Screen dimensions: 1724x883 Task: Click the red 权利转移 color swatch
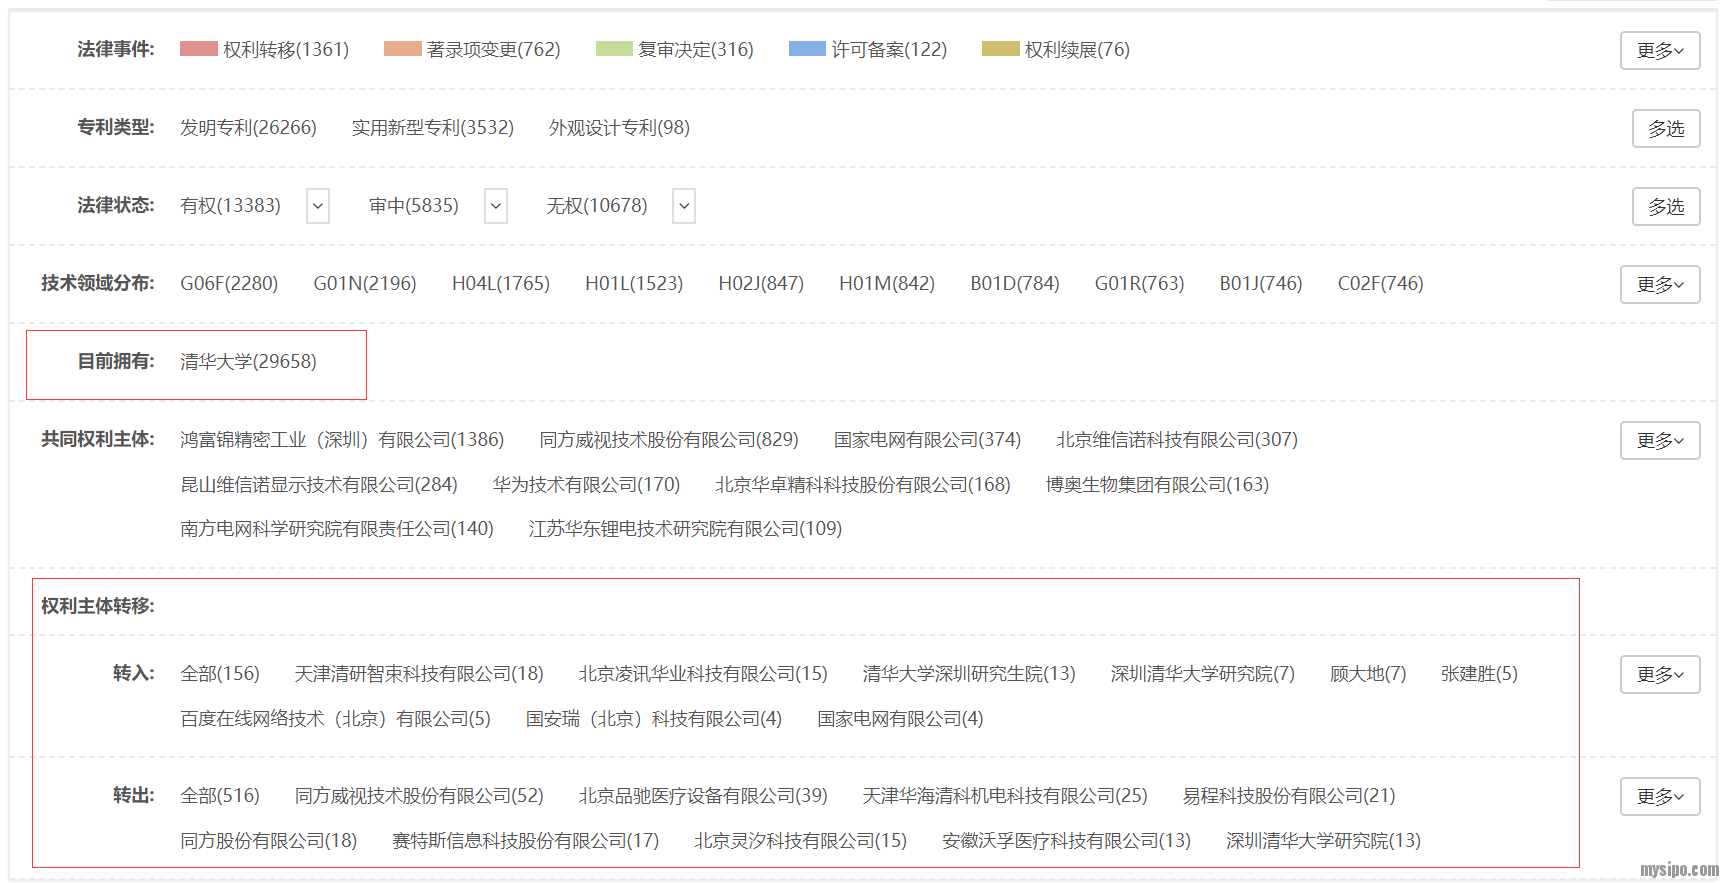pos(198,49)
